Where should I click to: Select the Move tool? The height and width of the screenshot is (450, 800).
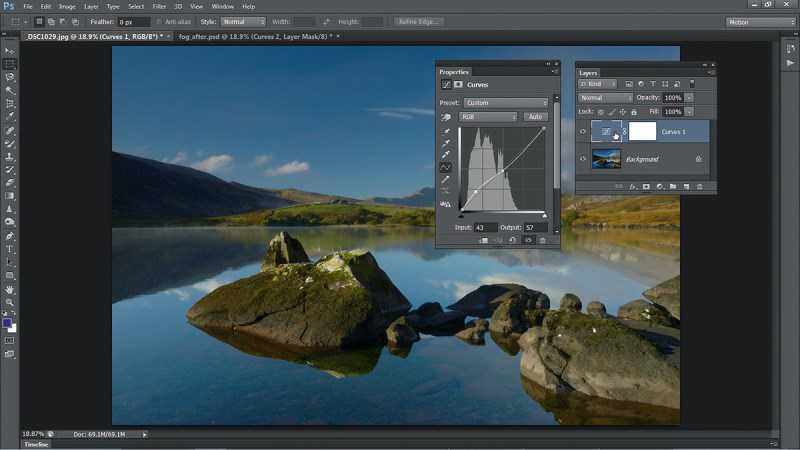click(x=10, y=50)
